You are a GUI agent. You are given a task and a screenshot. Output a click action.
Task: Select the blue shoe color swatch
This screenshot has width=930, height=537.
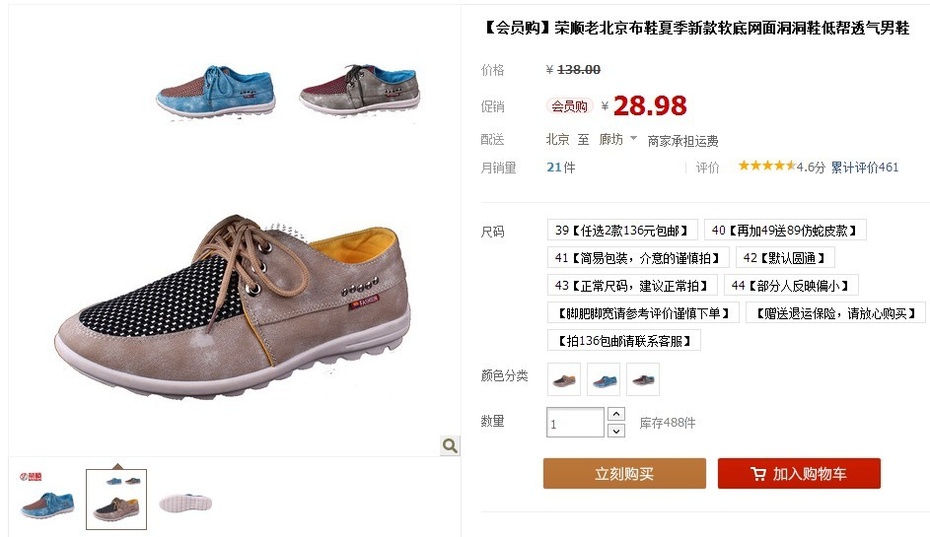click(603, 379)
